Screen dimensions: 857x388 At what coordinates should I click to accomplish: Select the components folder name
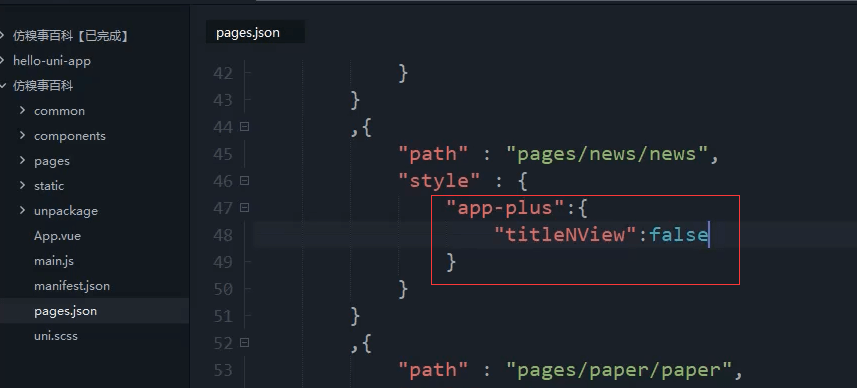click(69, 136)
